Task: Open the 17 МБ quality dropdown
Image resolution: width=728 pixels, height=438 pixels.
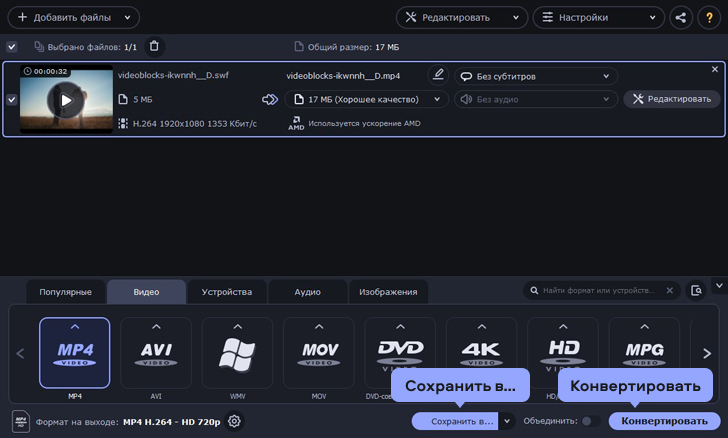Action: pyautogui.click(x=366, y=99)
